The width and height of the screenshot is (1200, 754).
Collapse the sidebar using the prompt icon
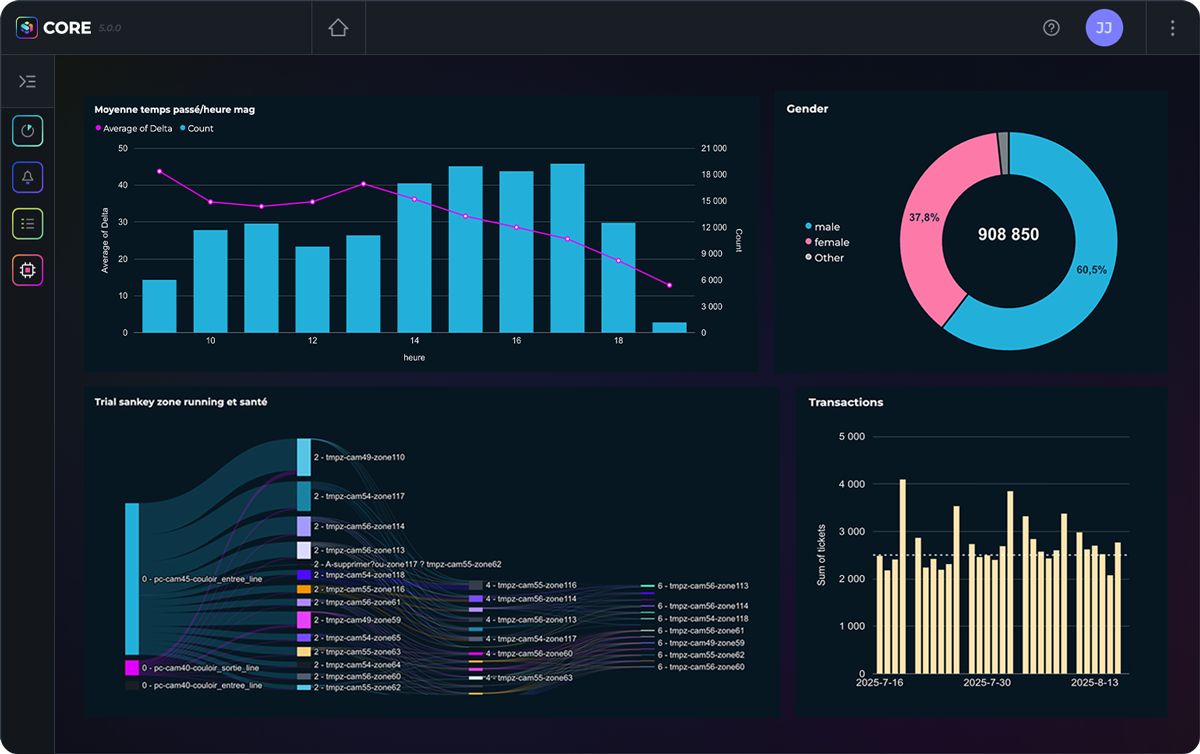29,81
